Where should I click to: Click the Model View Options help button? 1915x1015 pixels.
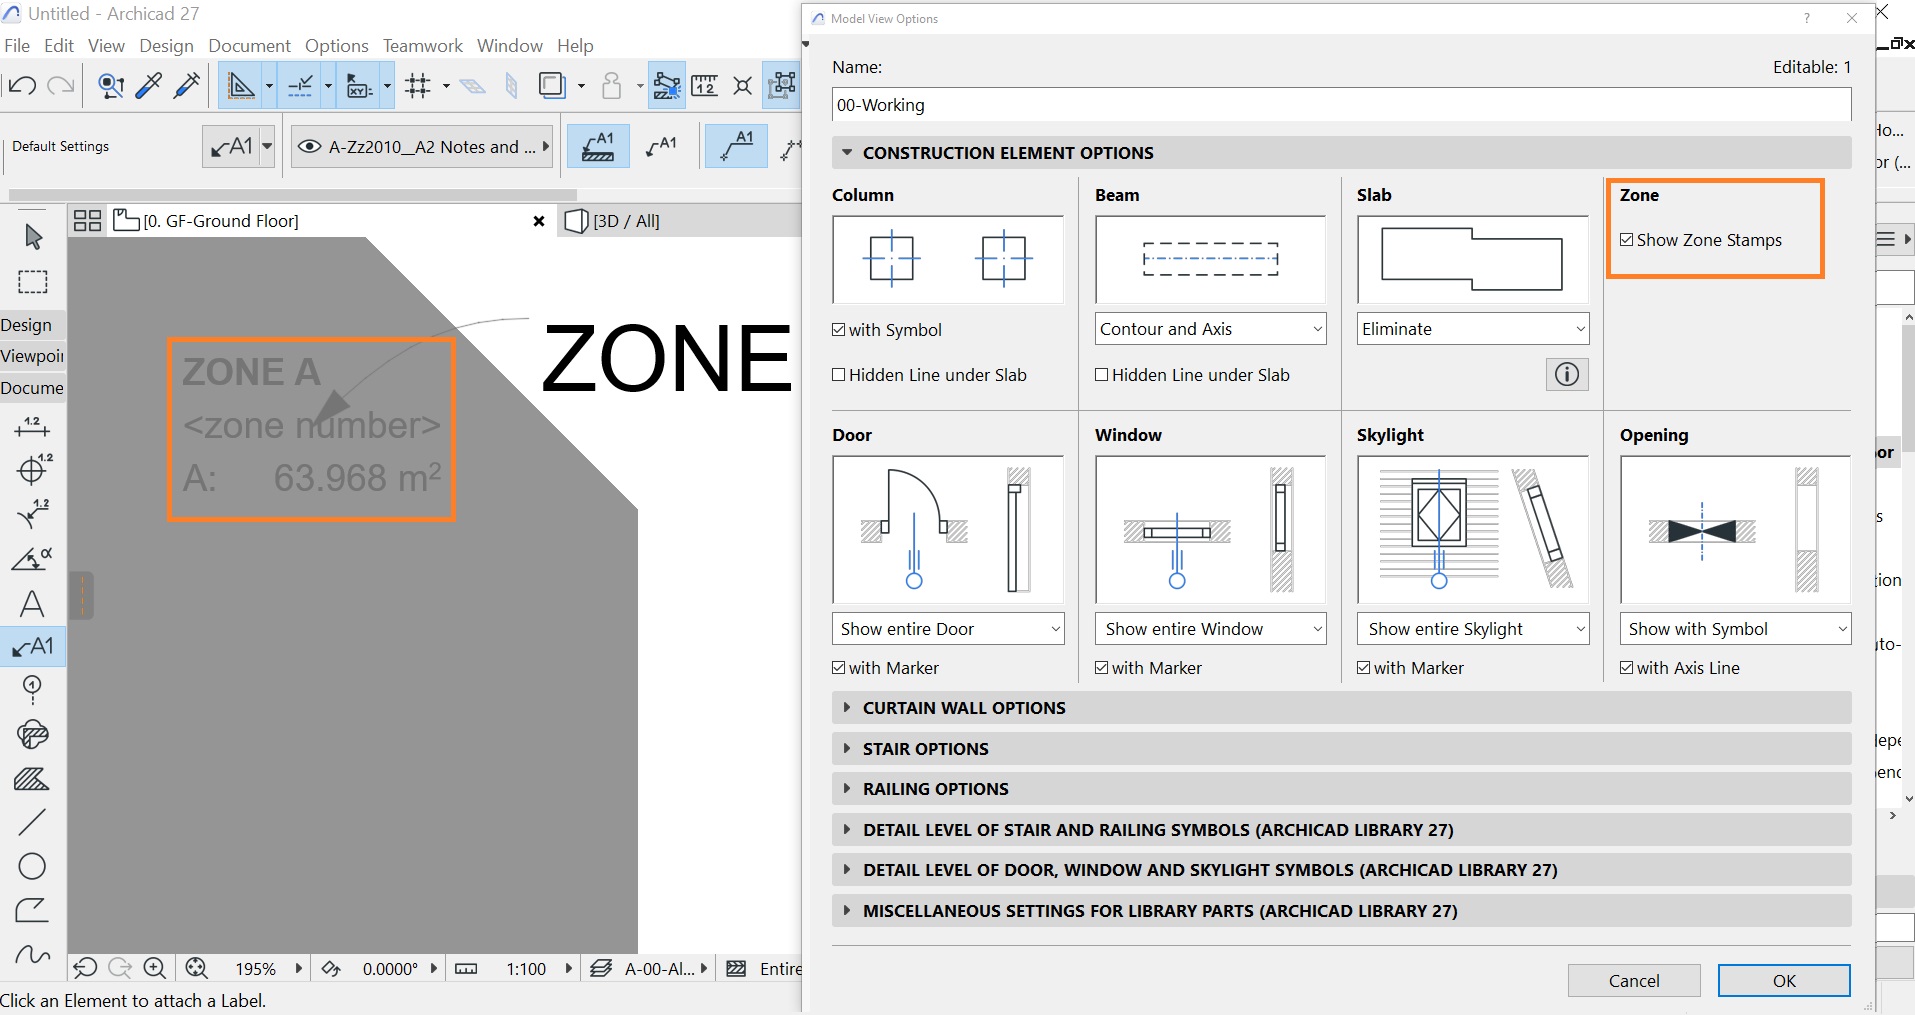(x=1806, y=19)
